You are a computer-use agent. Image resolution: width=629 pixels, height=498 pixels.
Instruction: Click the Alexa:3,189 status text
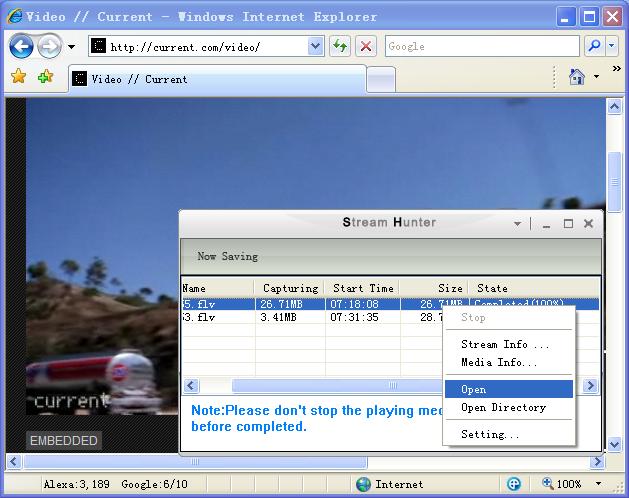pos(76,484)
